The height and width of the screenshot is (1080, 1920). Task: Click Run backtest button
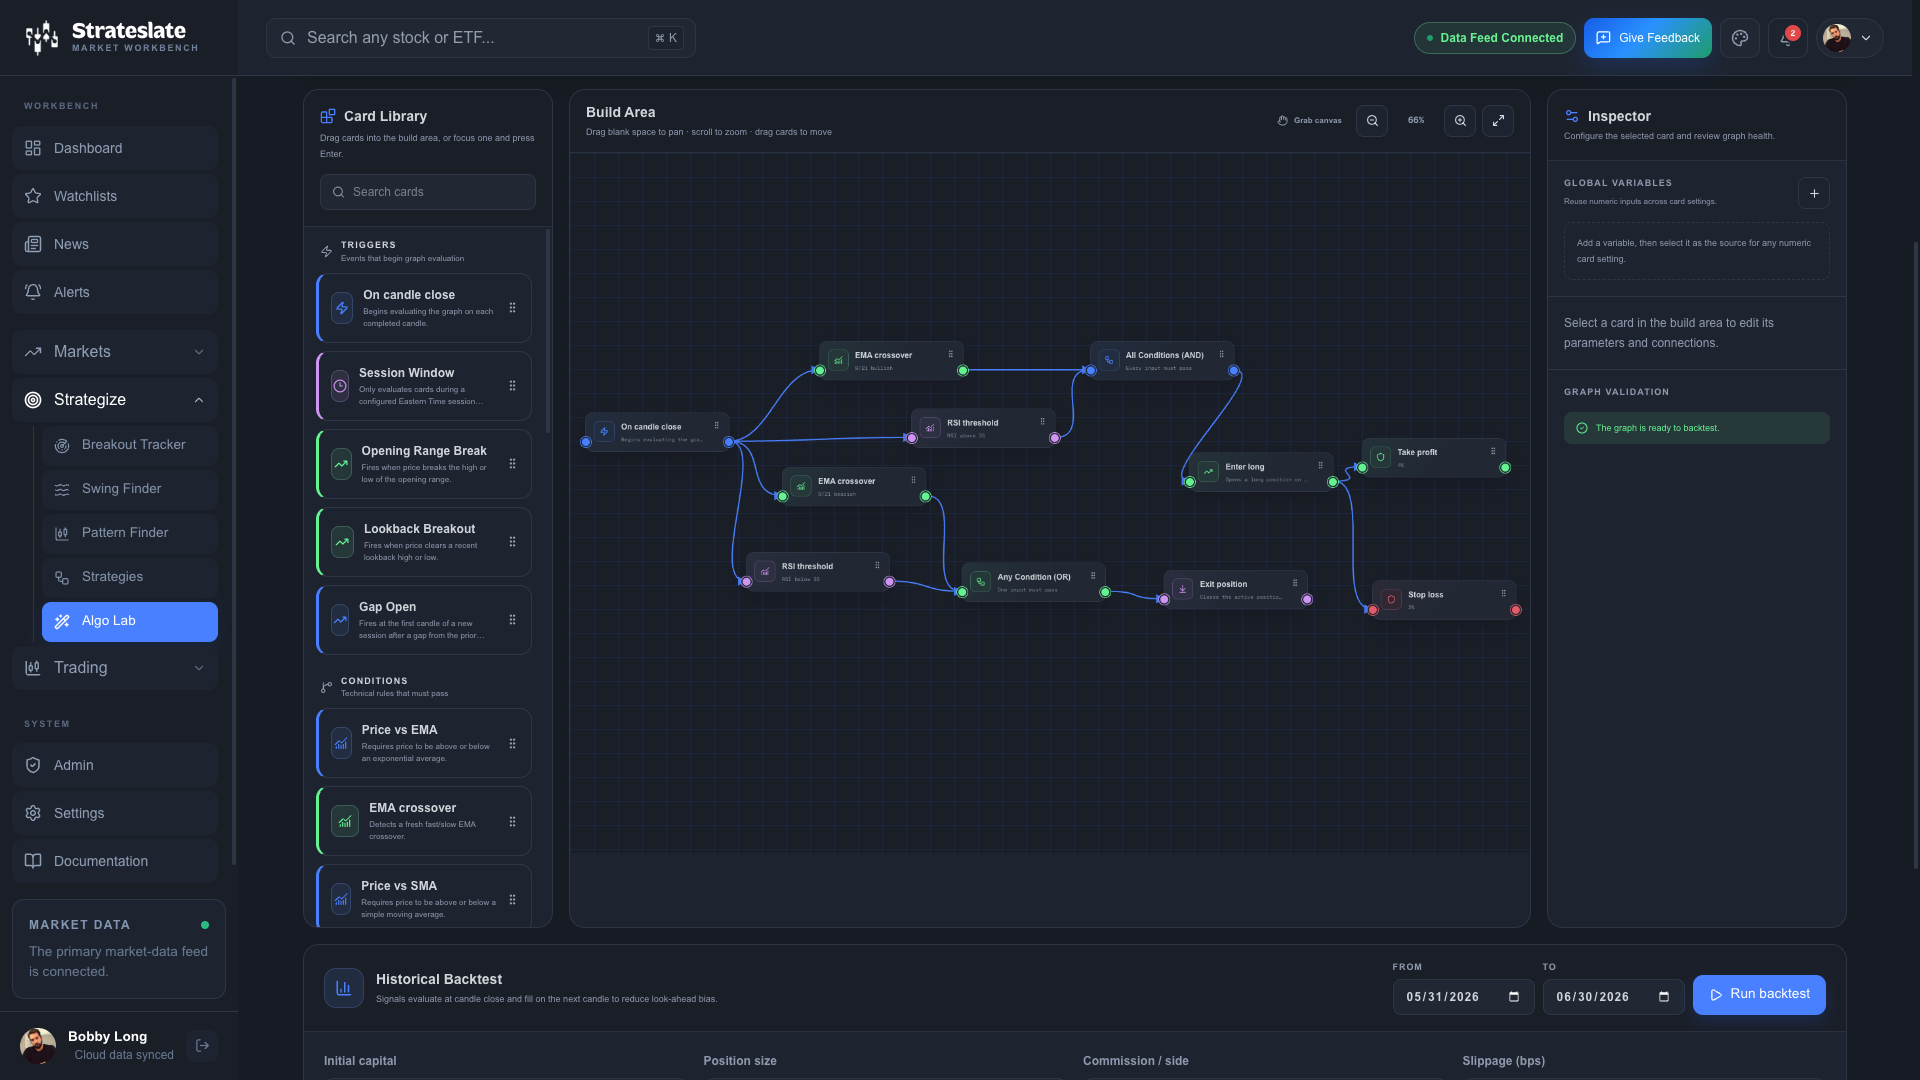coord(1759,995)
